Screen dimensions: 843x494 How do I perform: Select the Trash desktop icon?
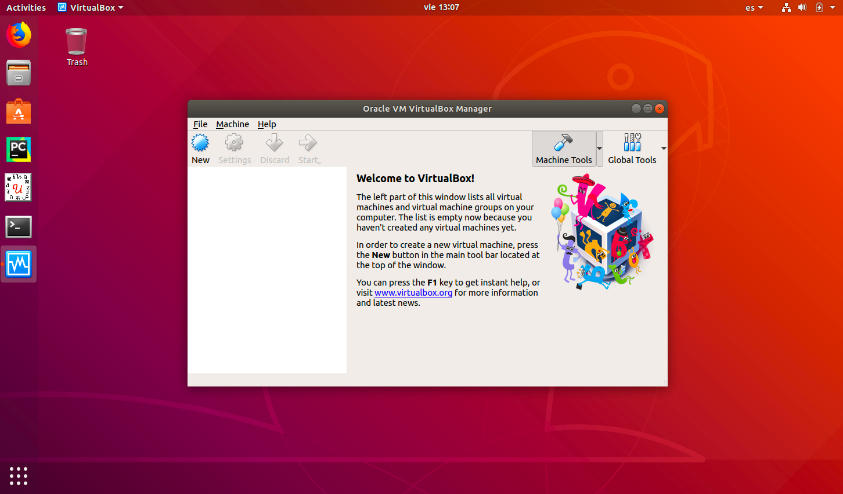click(x=76, y=47)
